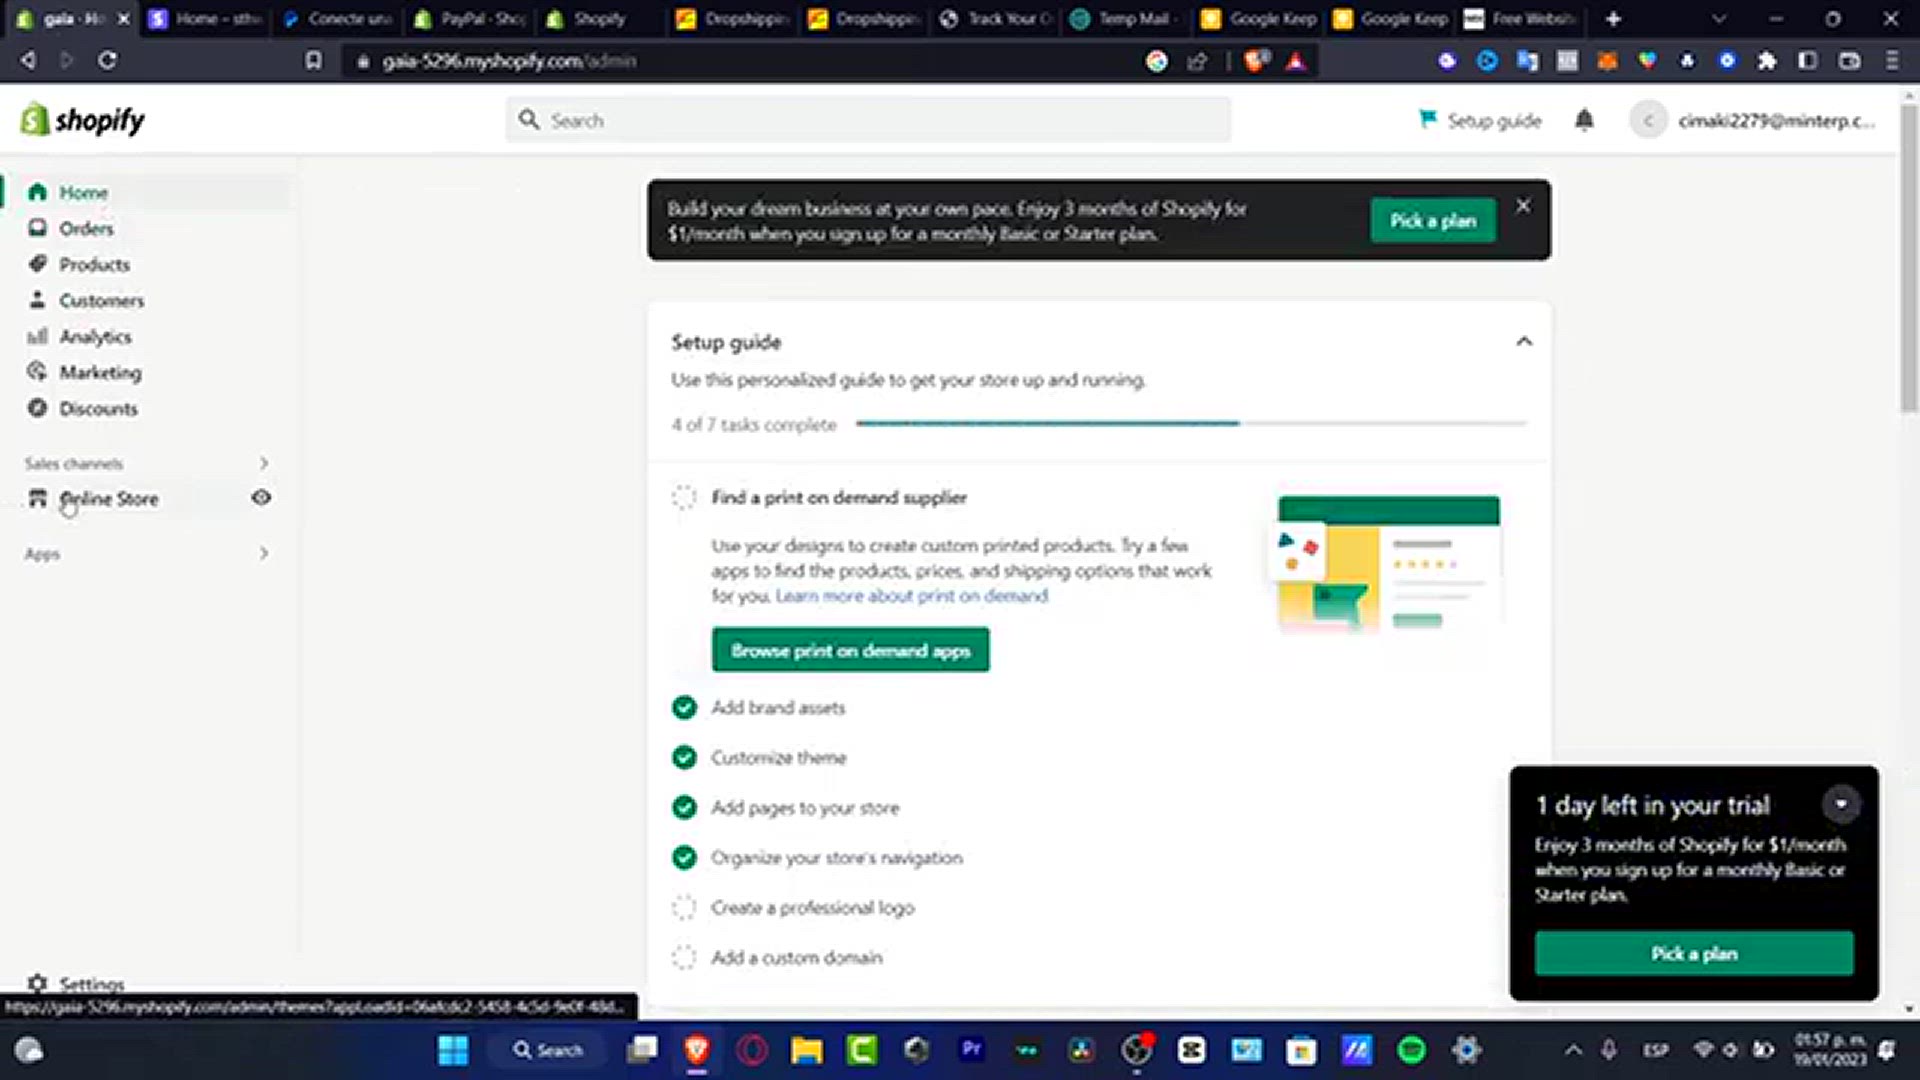Reload the current page
Image resolution: width=1920 pixels, height=1080 pixels.
coord(107,60)
